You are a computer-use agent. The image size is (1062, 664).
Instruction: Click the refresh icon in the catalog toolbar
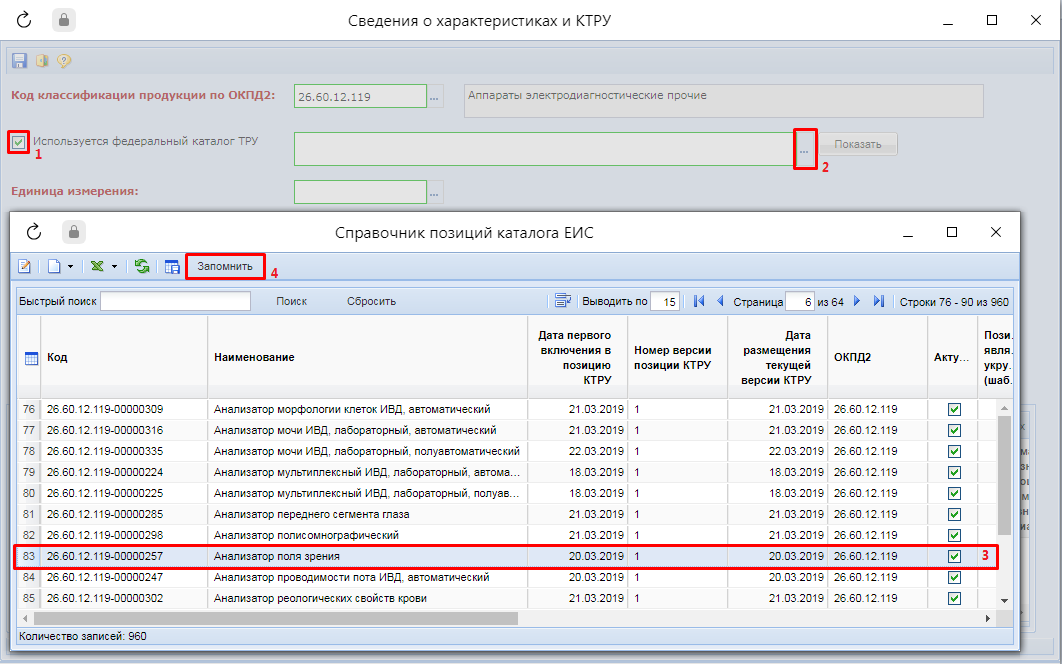[x=142, y=267]
